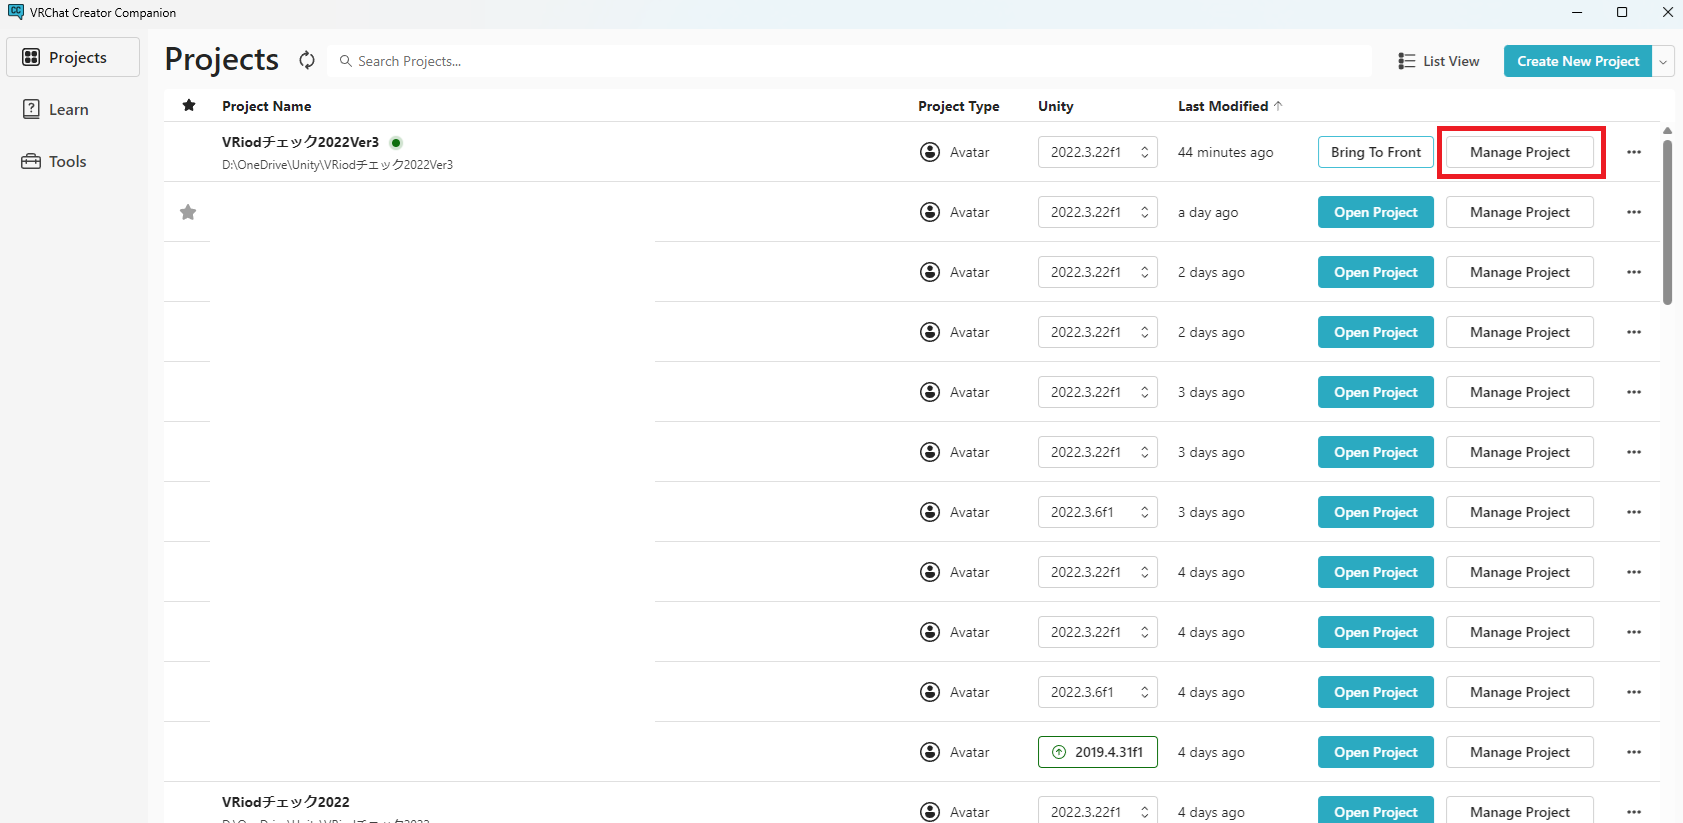Open Project with 2022.3.6f1 modified 4 days ago
This screenshot has width=1683, height=823.
(x=1375, y=692)
